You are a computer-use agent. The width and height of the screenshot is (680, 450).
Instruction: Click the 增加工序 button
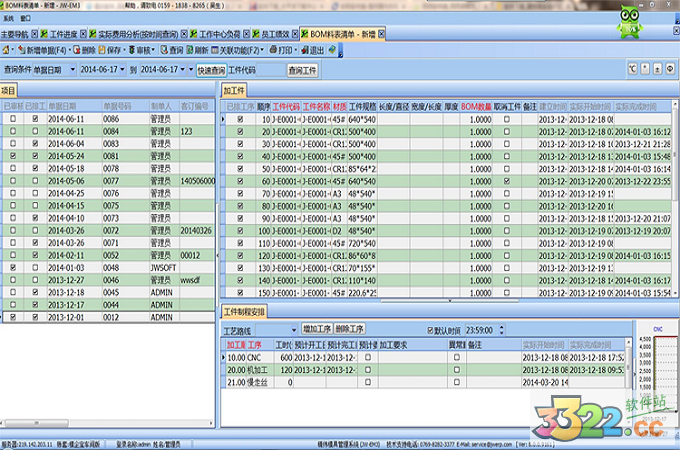[x=317, y=329]
